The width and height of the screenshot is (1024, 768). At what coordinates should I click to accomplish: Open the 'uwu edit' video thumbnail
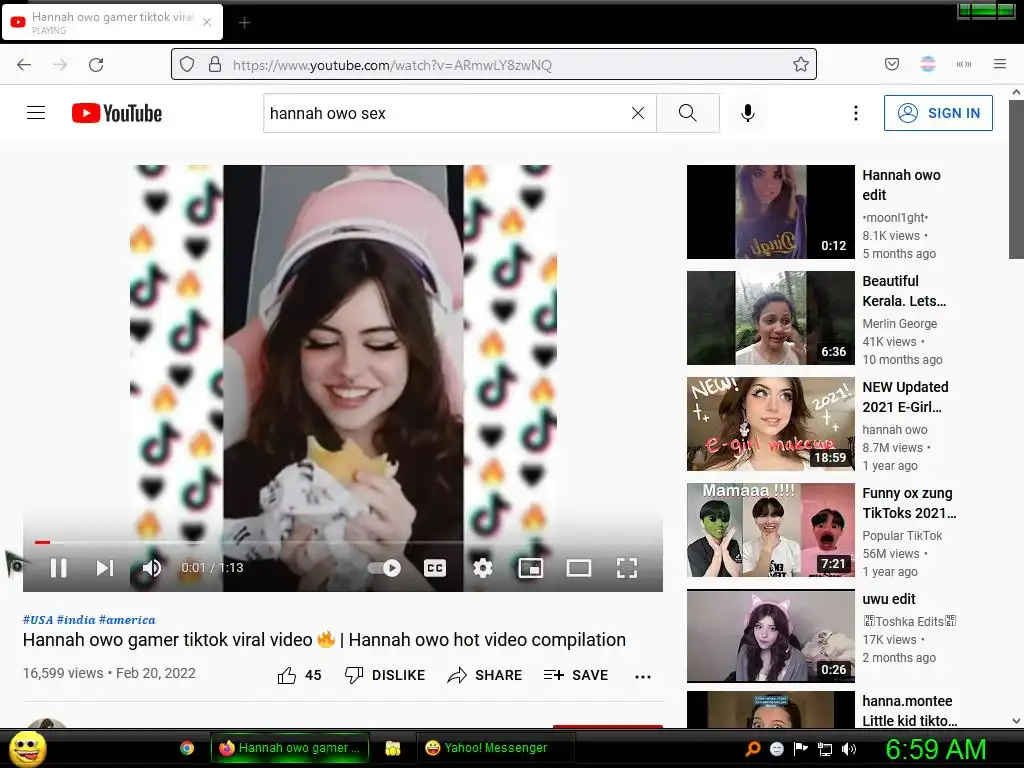click(x=771, y=636)
